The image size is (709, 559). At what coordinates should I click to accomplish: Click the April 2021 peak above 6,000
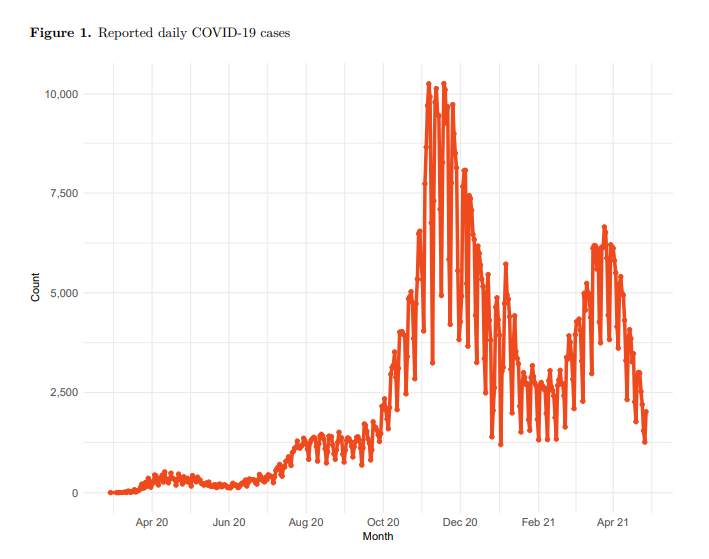pos(604,228)
